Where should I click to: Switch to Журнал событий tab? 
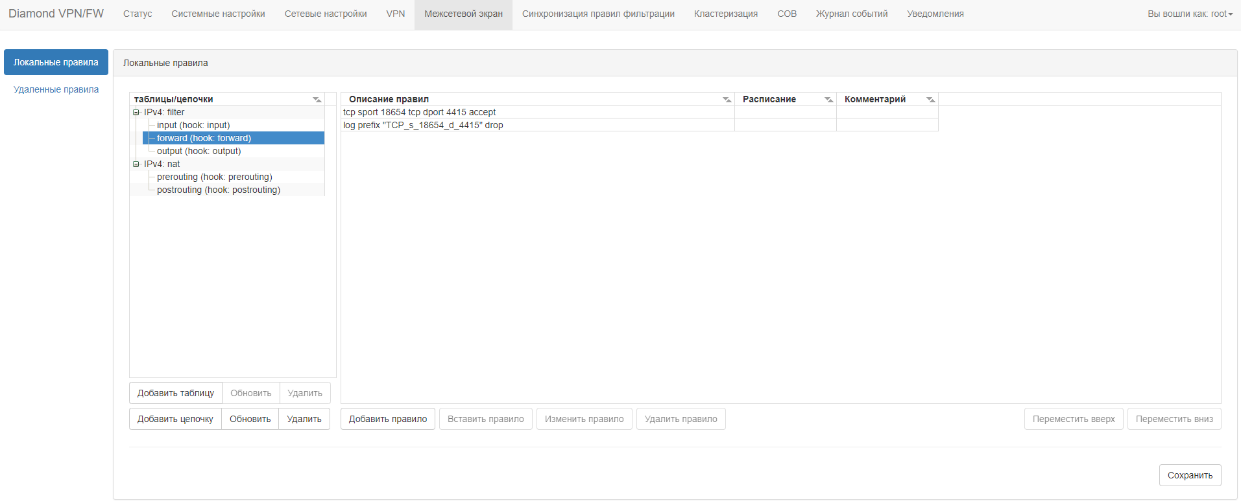pos(851,14)
